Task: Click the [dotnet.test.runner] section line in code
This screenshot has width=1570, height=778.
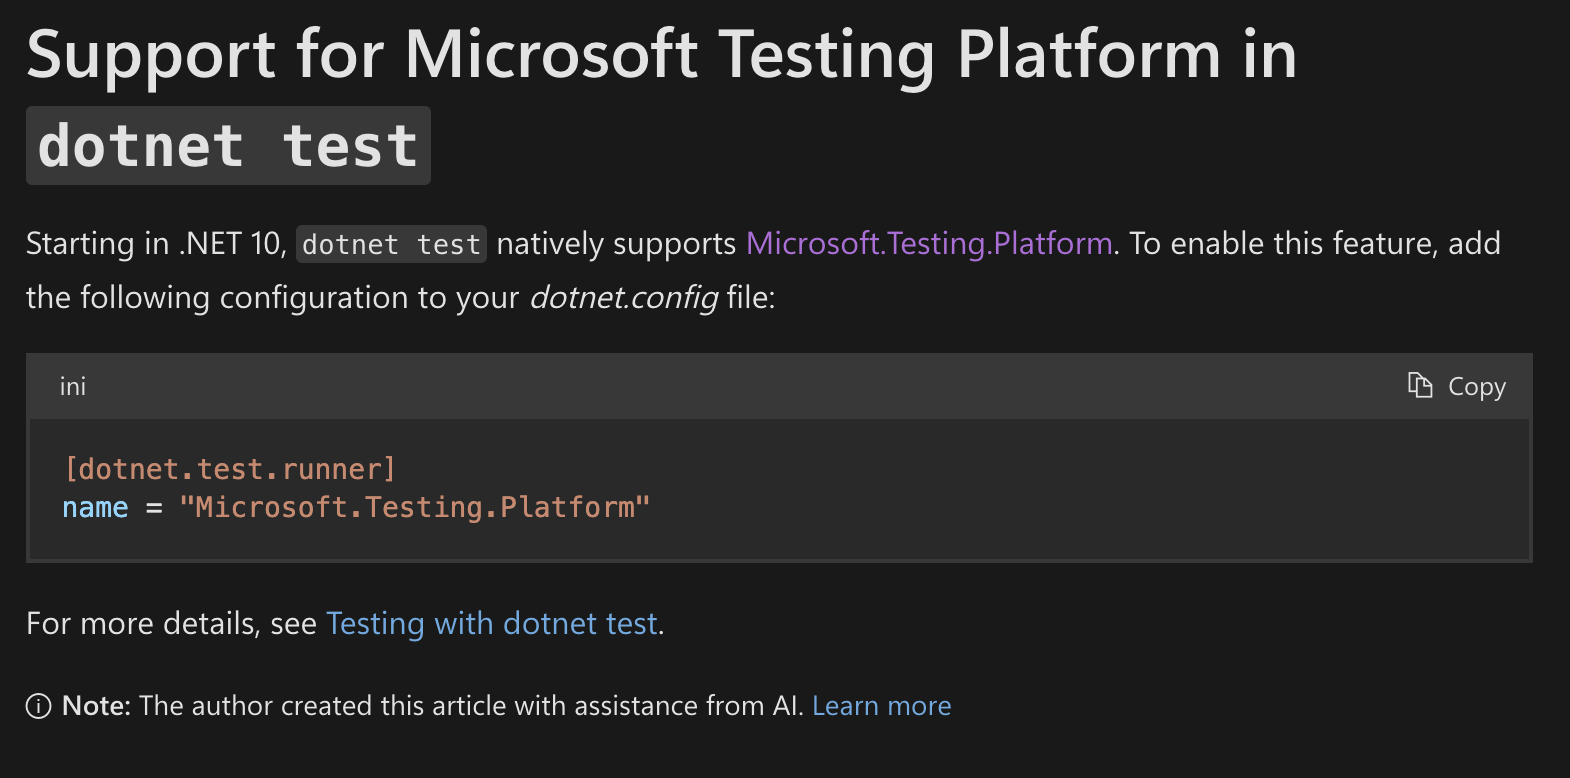Action: (230, 469)
